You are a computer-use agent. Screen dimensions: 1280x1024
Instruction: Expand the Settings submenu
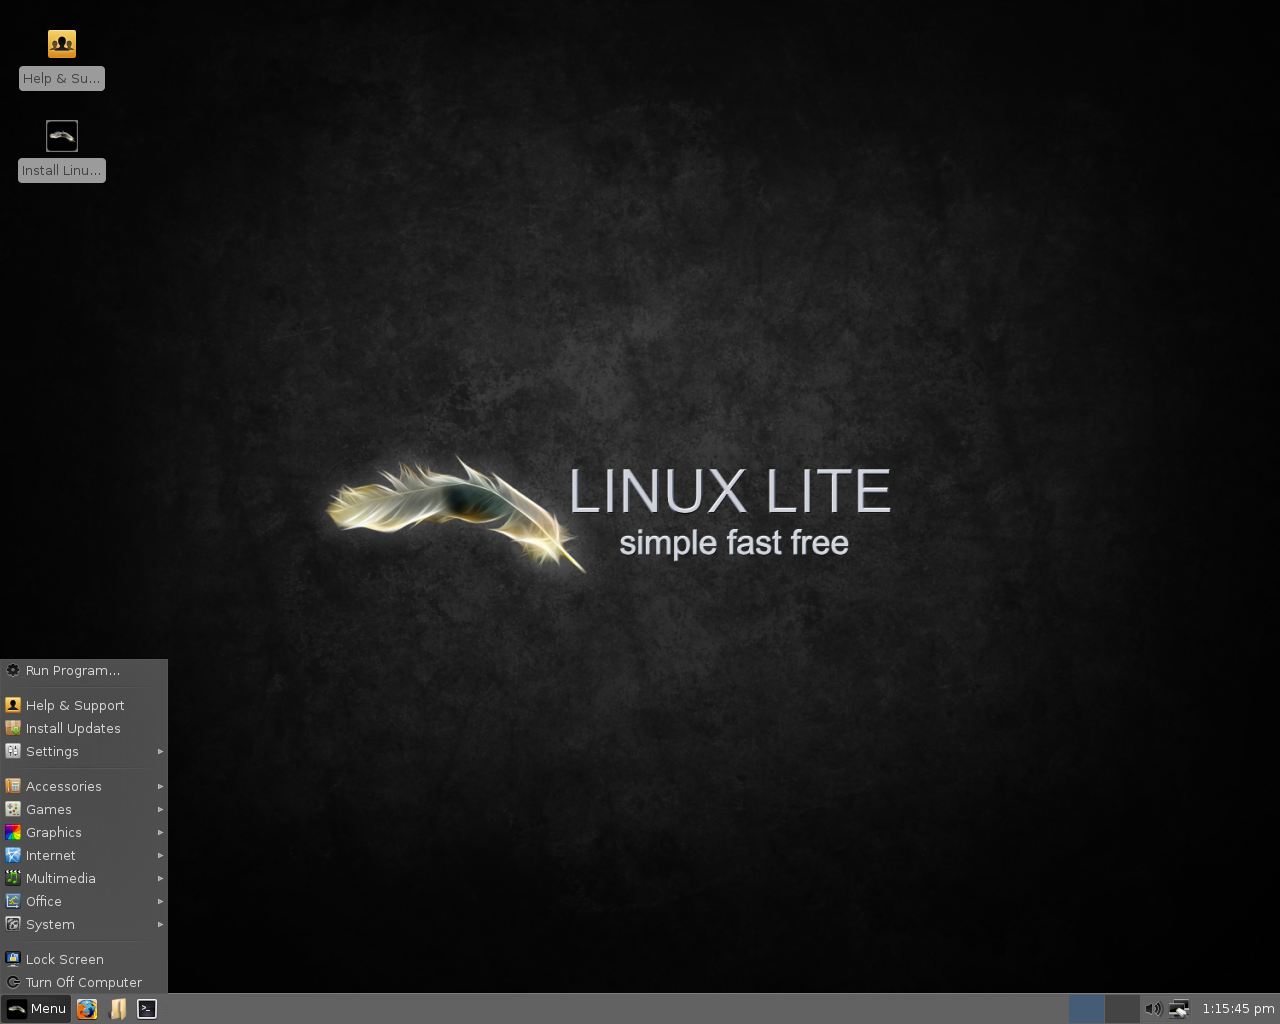[x=84, y=751]
